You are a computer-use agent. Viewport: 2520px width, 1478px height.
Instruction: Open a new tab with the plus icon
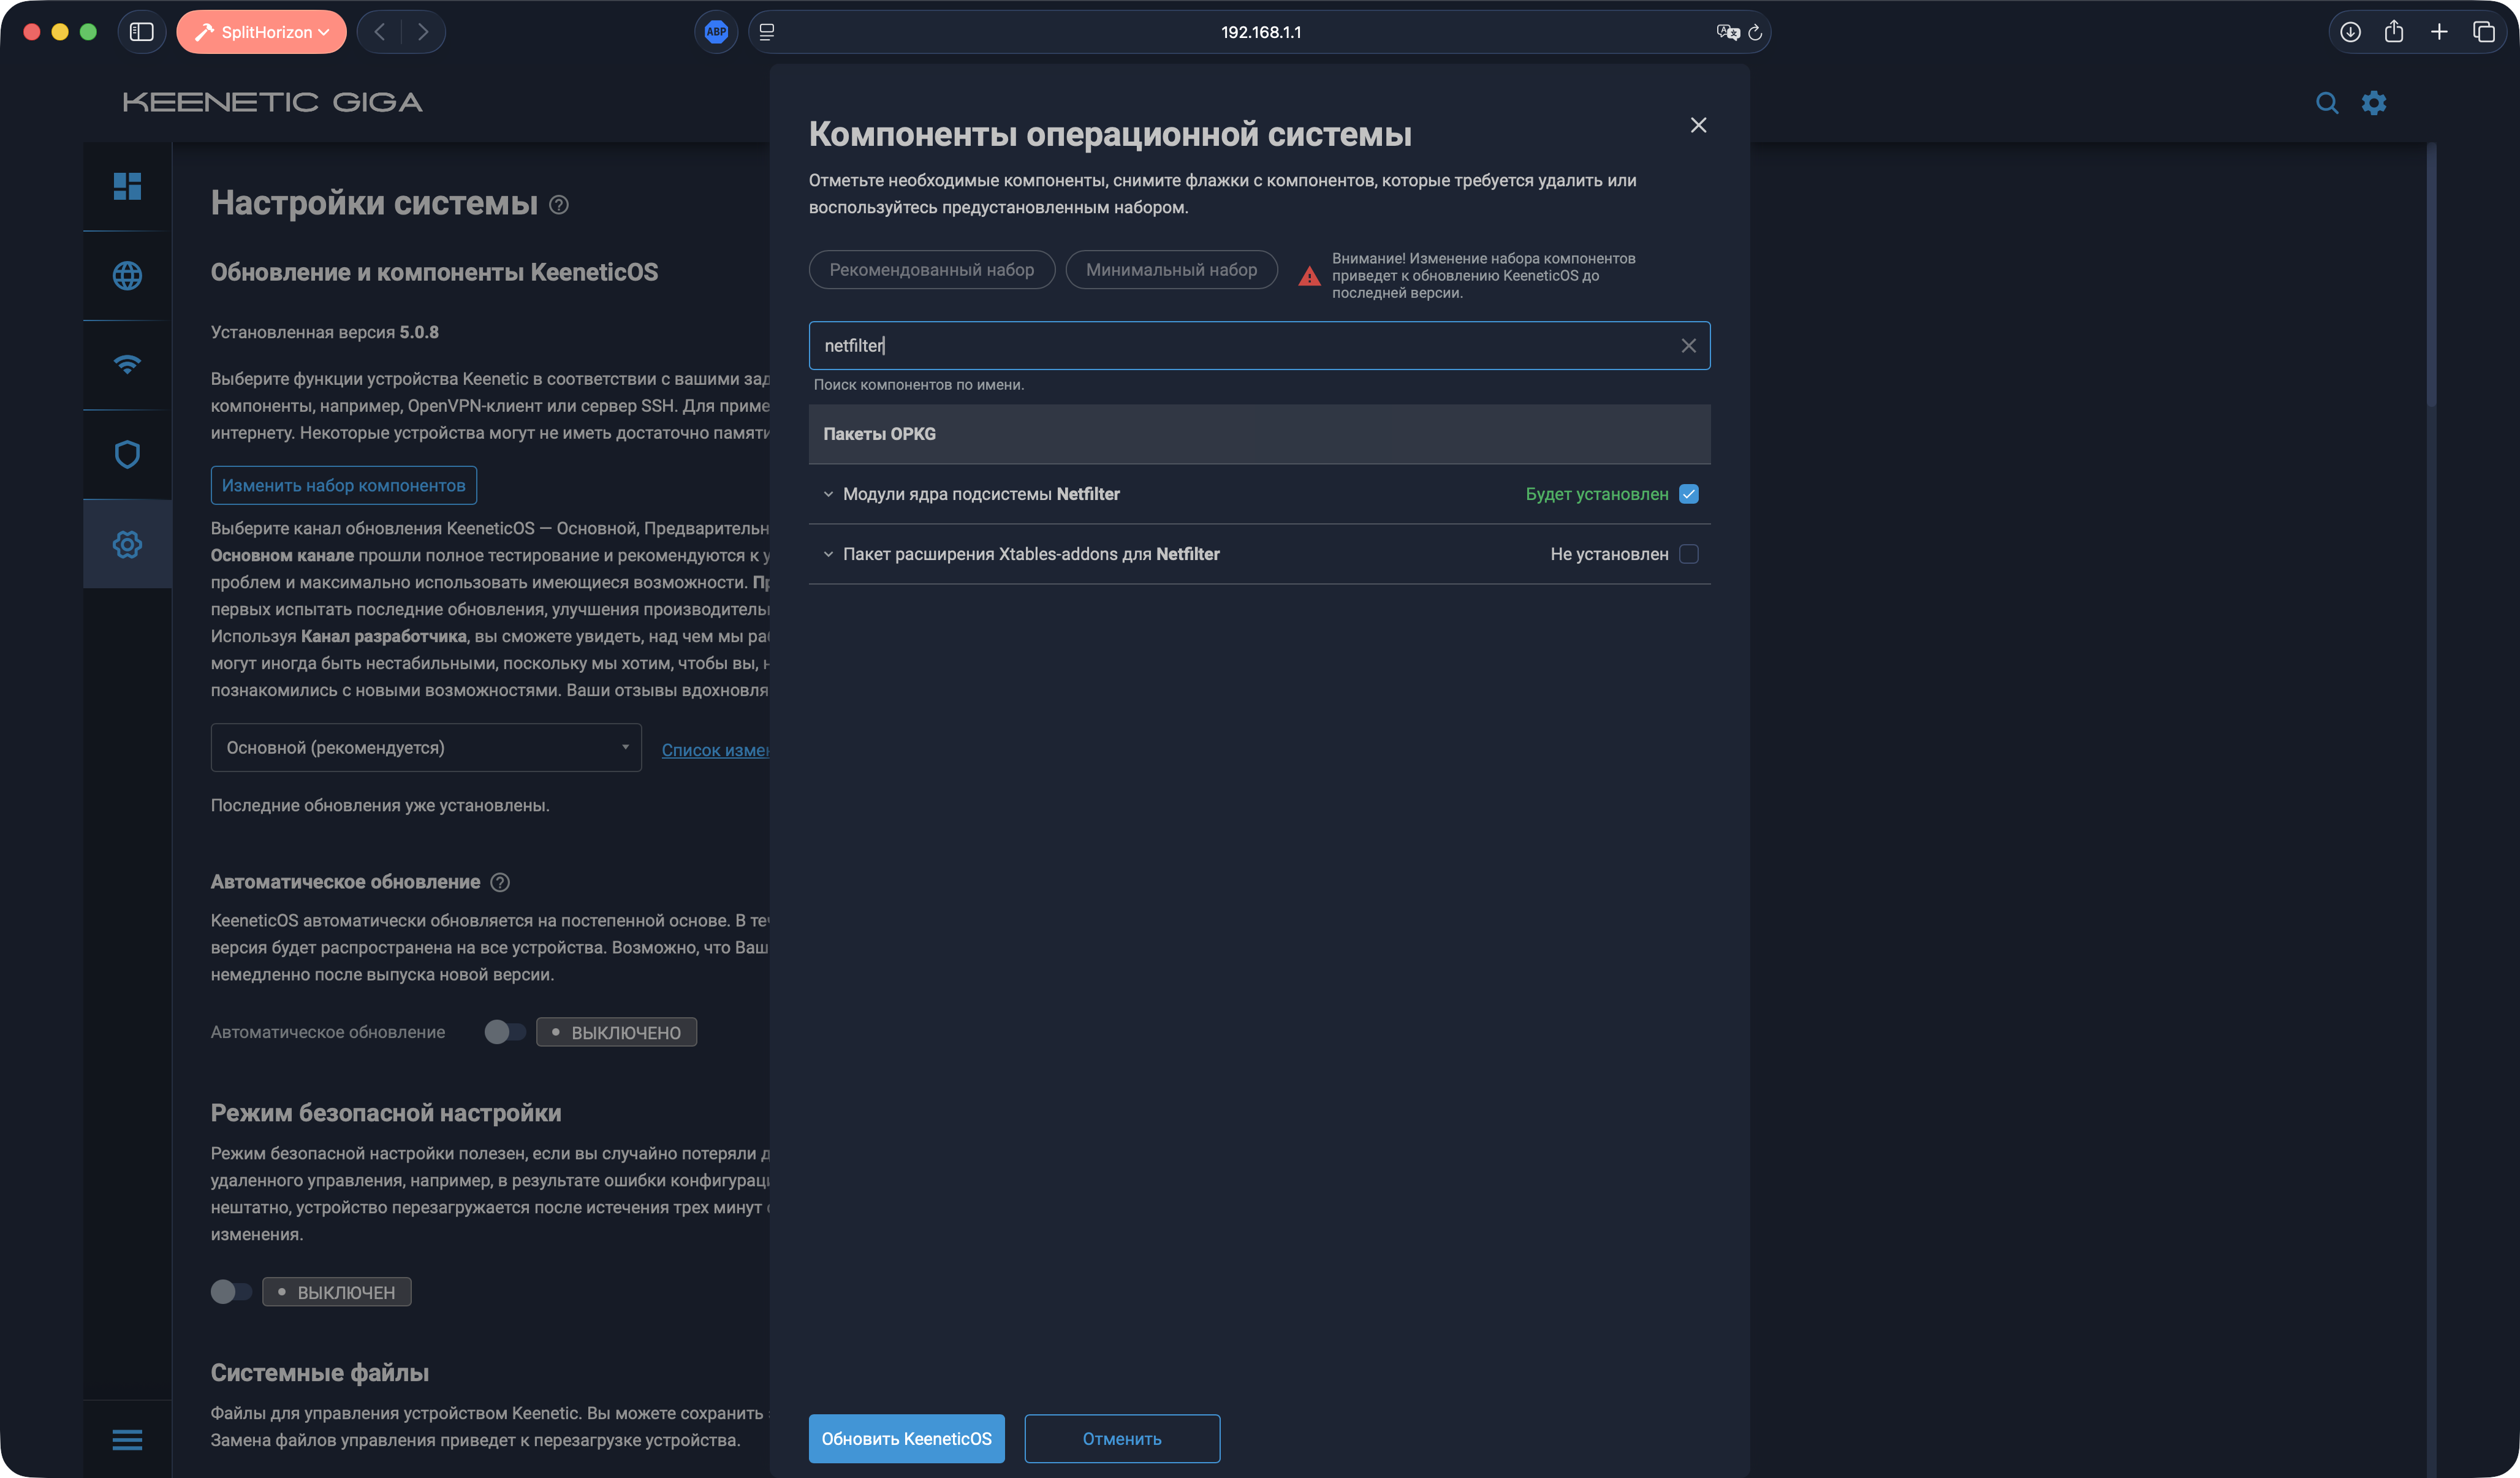pos(2439,32)
